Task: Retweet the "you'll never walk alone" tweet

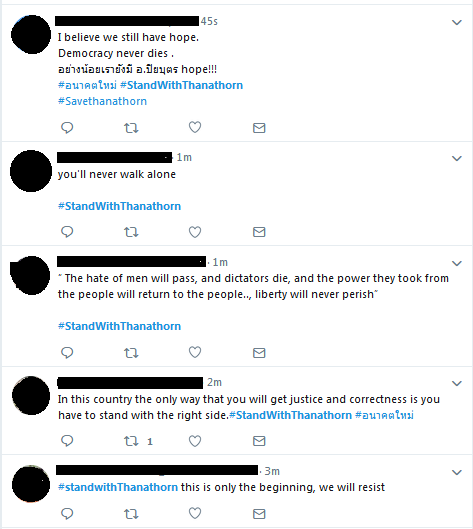Action: [131, 232]
